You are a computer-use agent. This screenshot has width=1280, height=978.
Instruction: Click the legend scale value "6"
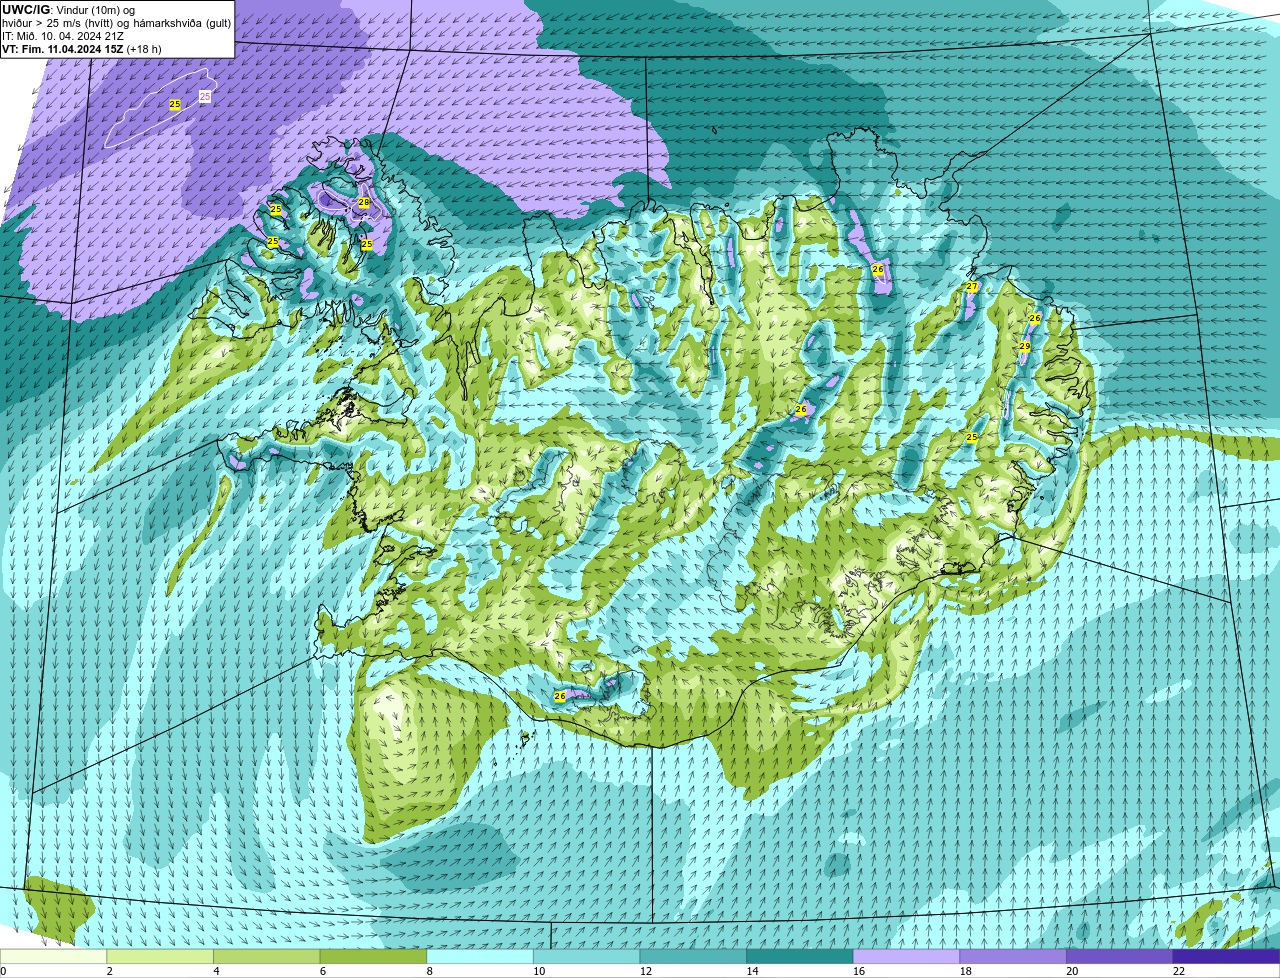[x=323, y=971]
